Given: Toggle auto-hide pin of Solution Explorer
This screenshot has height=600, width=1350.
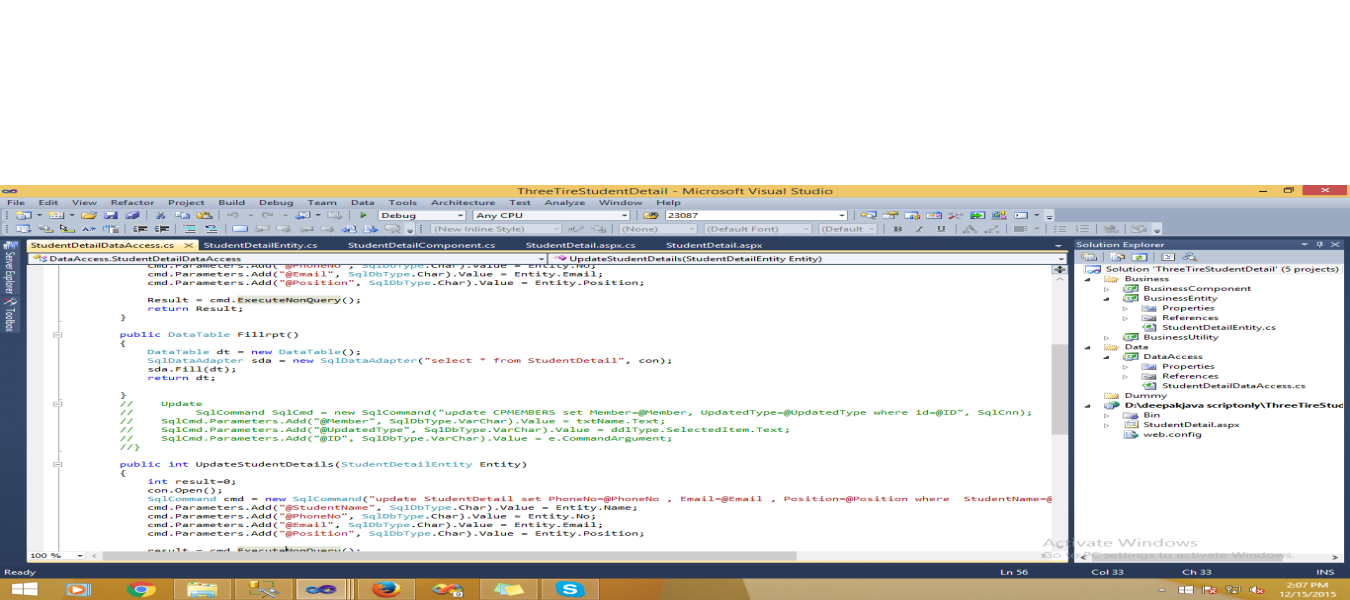Looking at the screenshot, I should (1320, 244).
